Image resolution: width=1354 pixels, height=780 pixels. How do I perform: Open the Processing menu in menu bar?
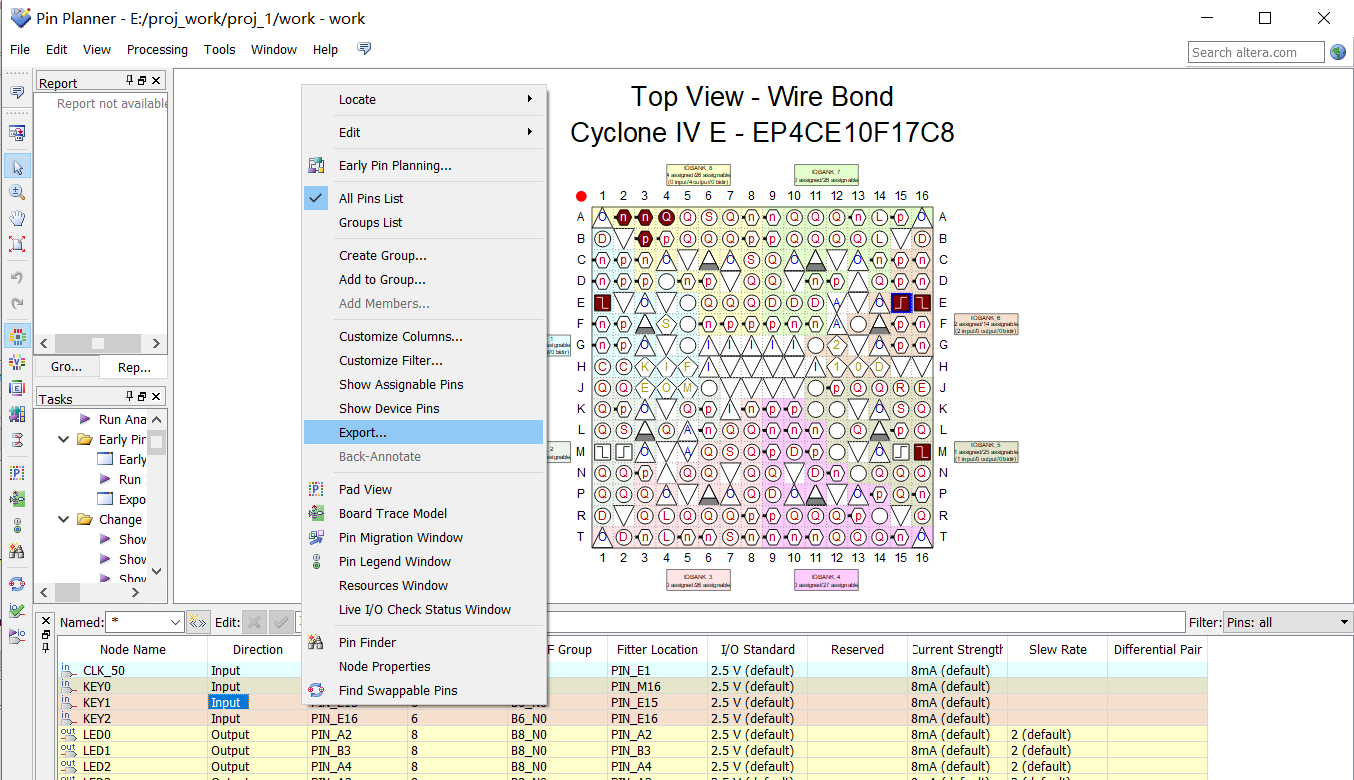point(157,49)
